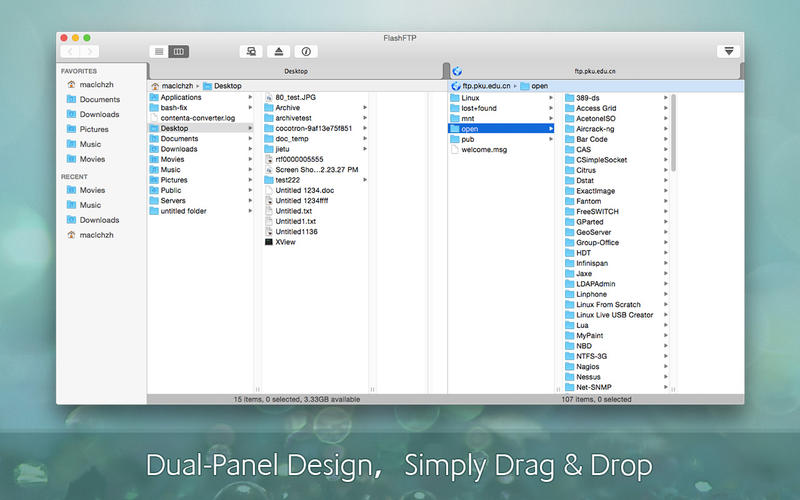Image resolution: width=800 pixels, height=500 pixels.
Task: Expand the Archive folder arrow
Action: (x=365, y=108)
